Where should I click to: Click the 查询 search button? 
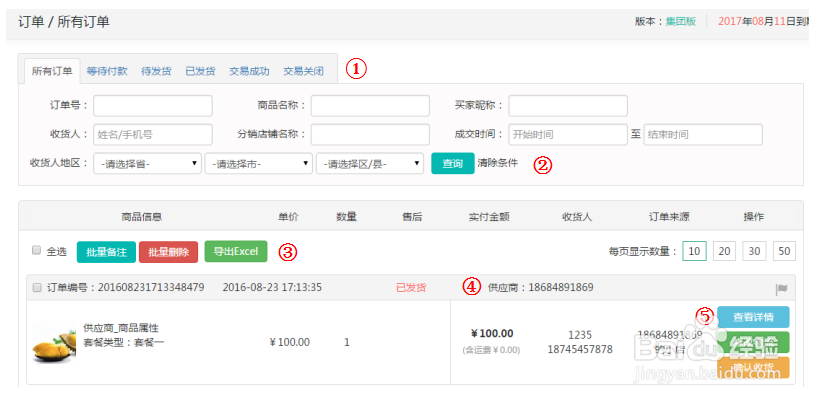tap(453, 164)
